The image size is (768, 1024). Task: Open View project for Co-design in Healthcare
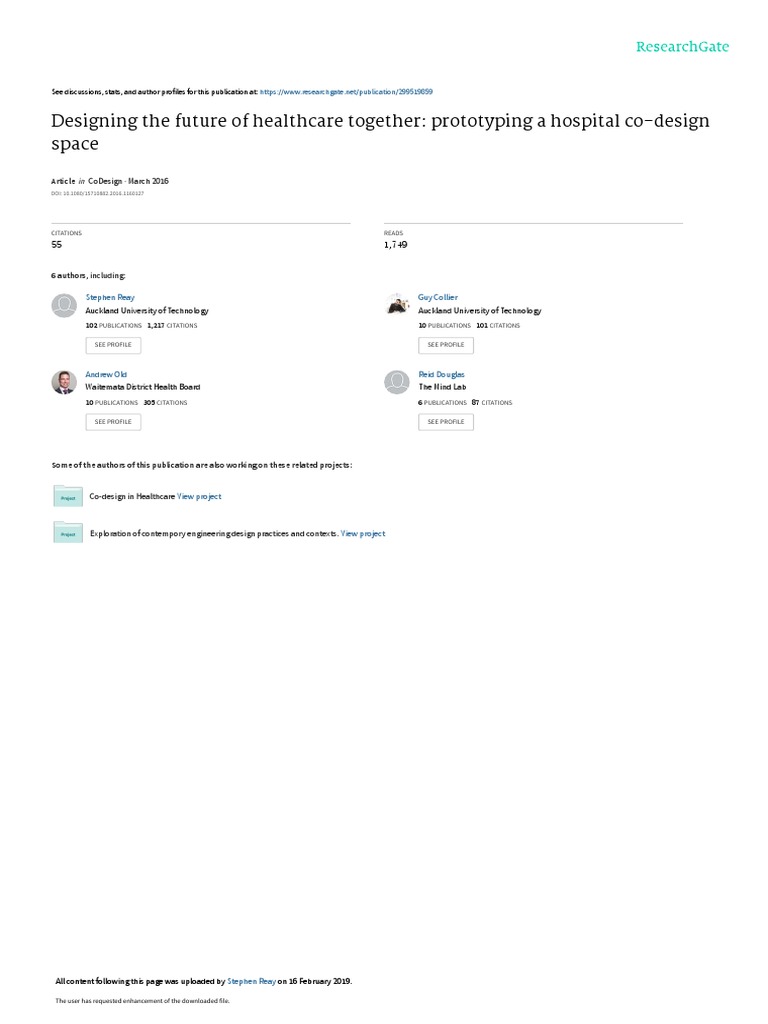pos(199,496)
